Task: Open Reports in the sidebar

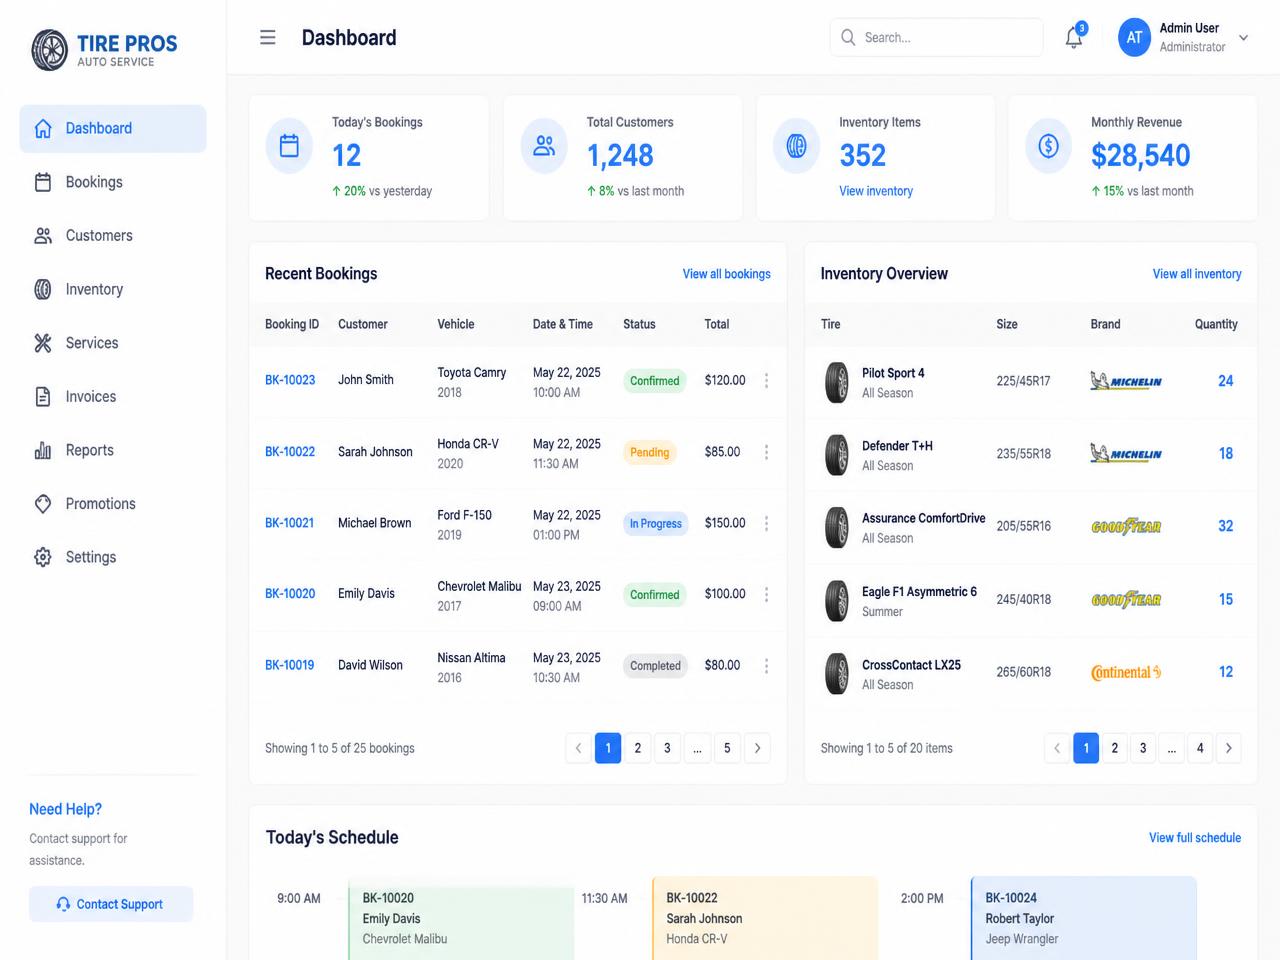Action: click(x=113, y=450)
